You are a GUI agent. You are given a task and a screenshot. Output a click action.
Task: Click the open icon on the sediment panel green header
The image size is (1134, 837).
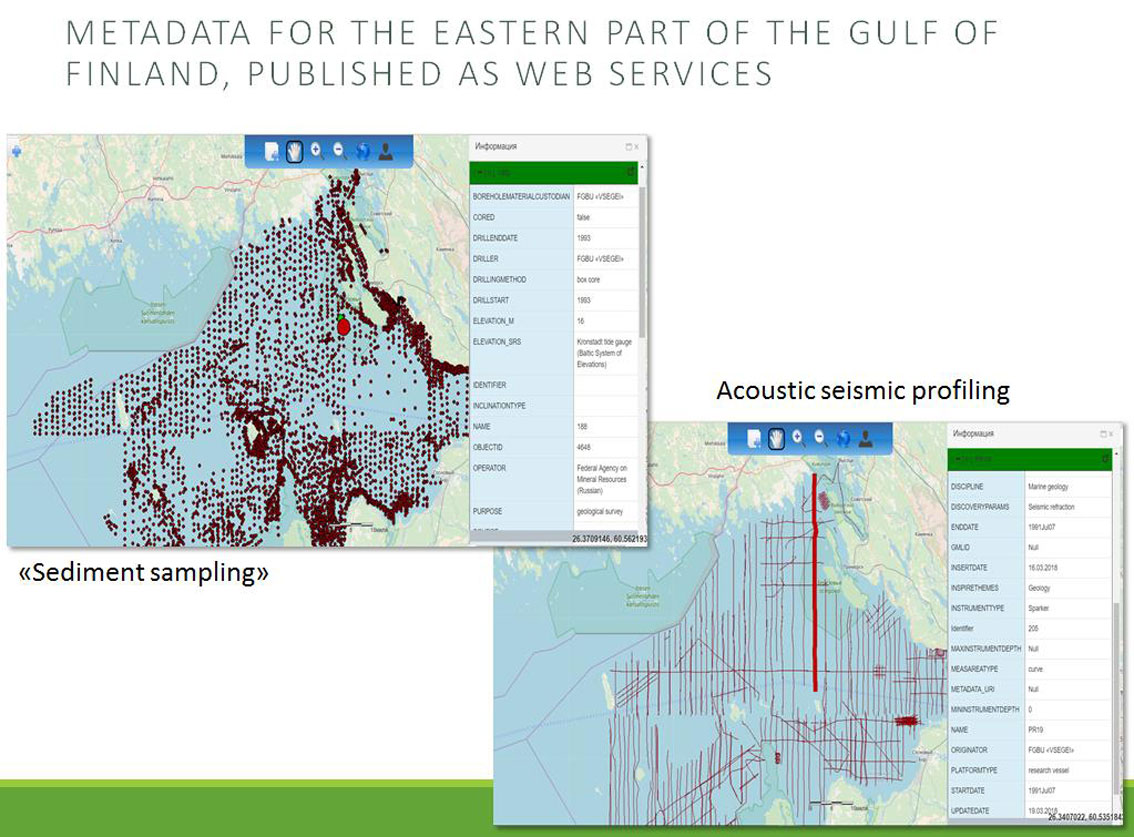631,172
